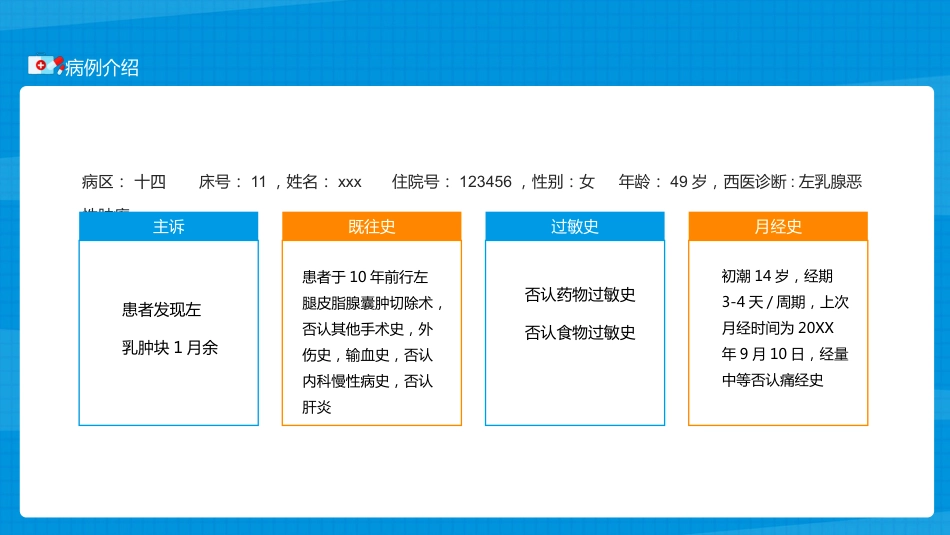Click the 月经史 orange card header
950x535 pixels.
pyautogui.click(x=778, y=226)
